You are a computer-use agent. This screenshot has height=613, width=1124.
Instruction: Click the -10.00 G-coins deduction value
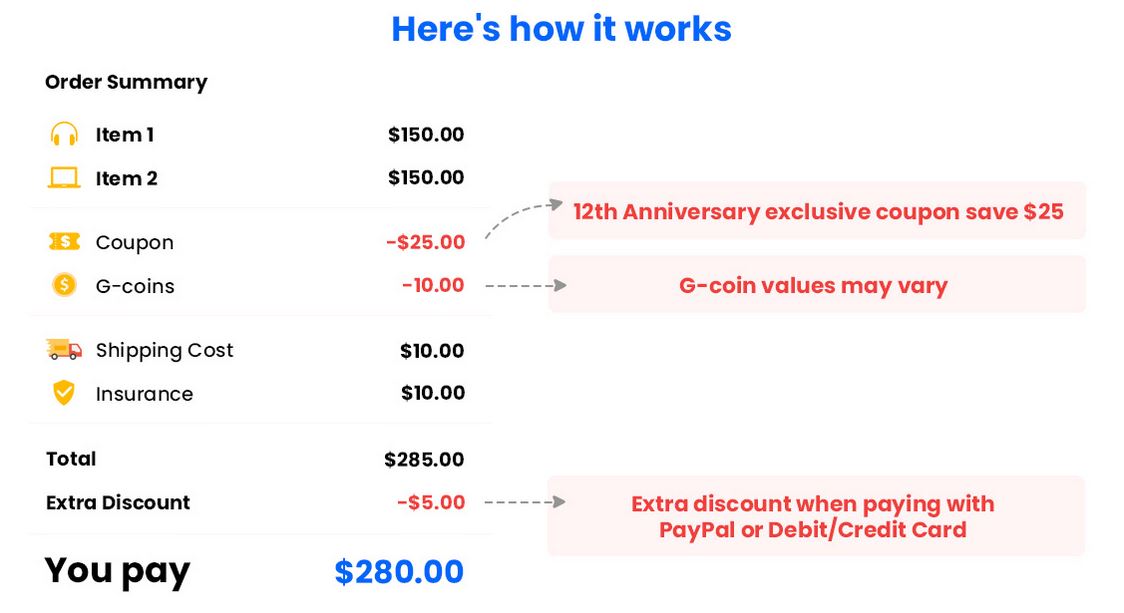433,285
